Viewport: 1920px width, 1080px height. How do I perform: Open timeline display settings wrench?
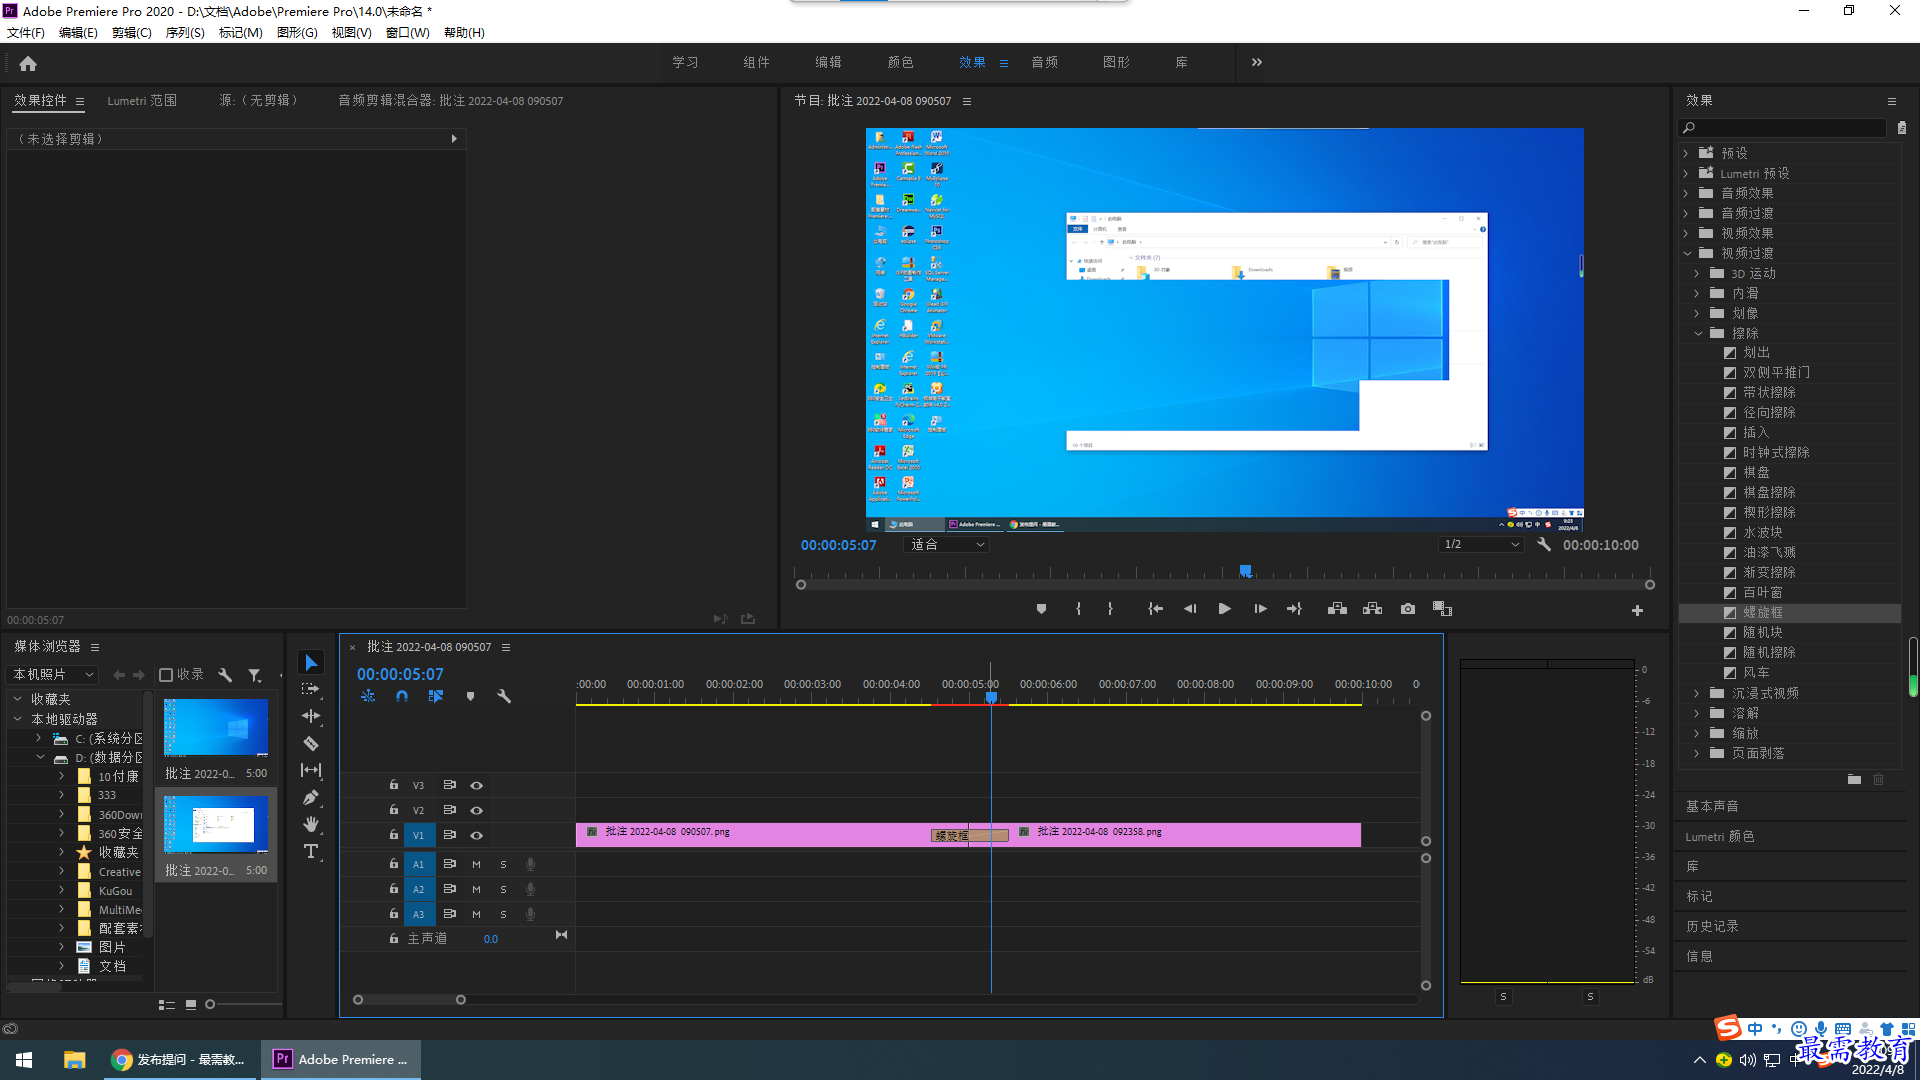(504, 696)
